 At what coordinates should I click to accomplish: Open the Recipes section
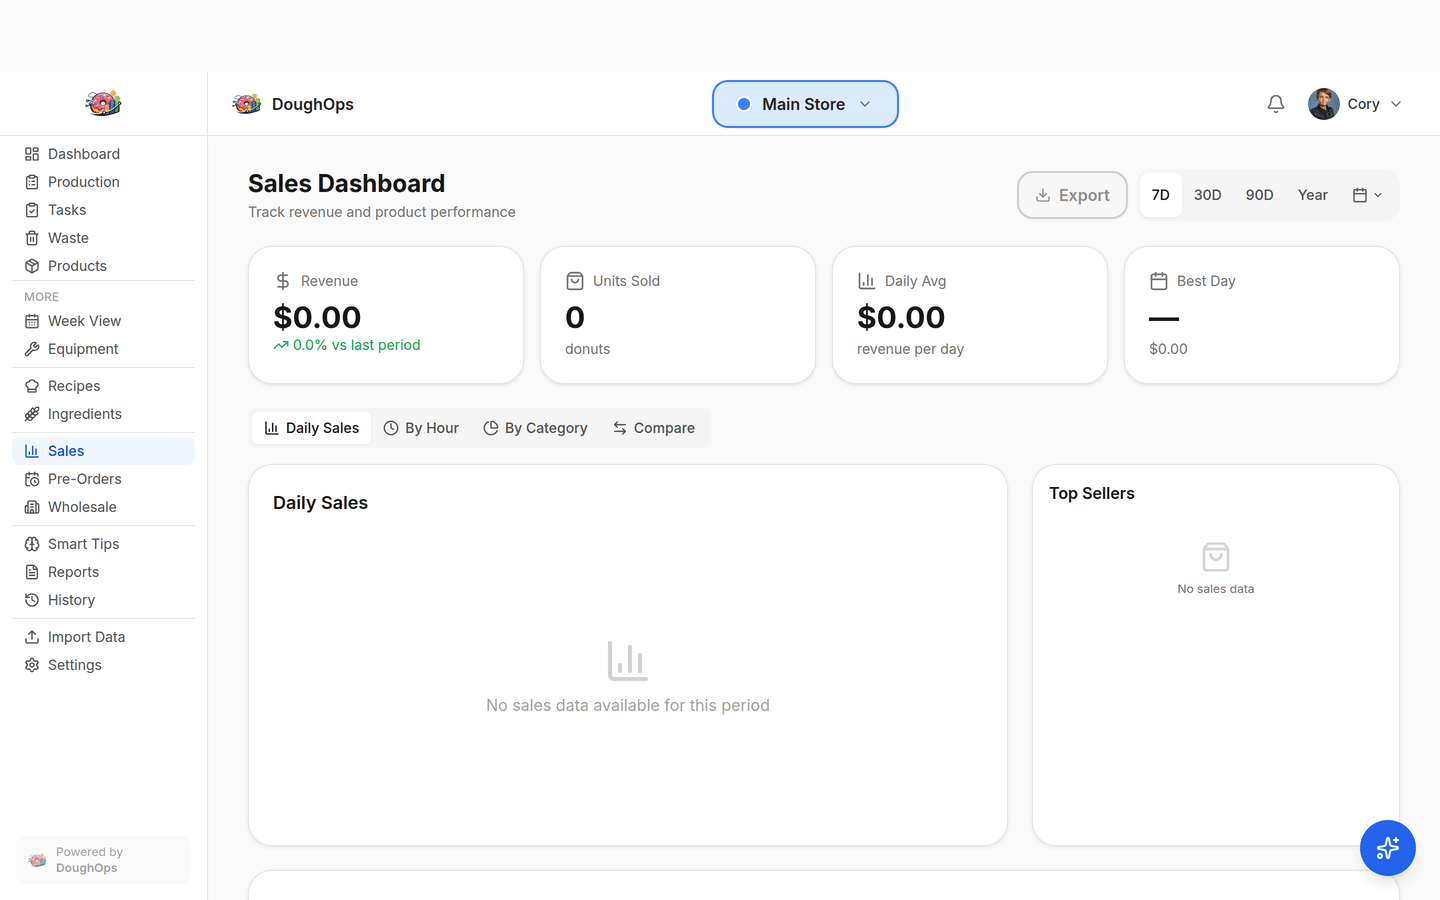74,385
